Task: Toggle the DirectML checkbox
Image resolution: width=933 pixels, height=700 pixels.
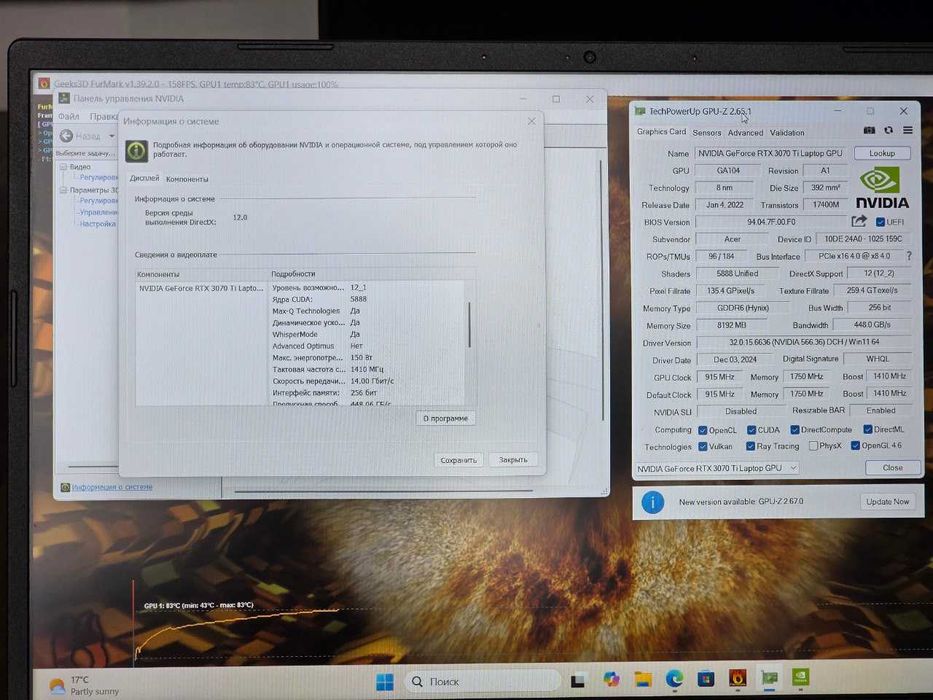Action: (x=868, y=429)
